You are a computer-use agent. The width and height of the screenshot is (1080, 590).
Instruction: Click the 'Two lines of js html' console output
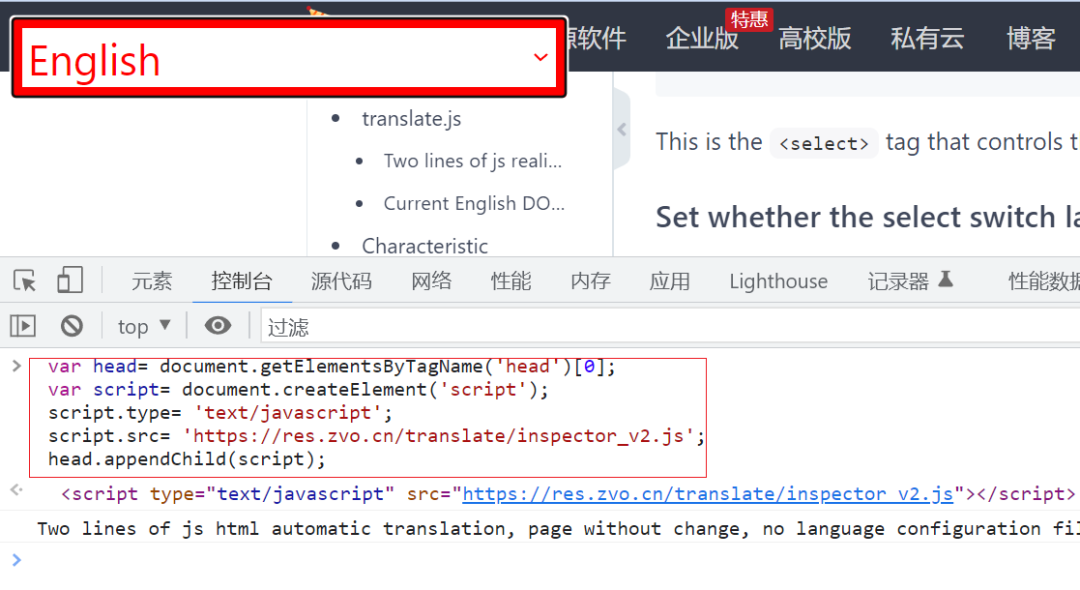pos(559,529)
